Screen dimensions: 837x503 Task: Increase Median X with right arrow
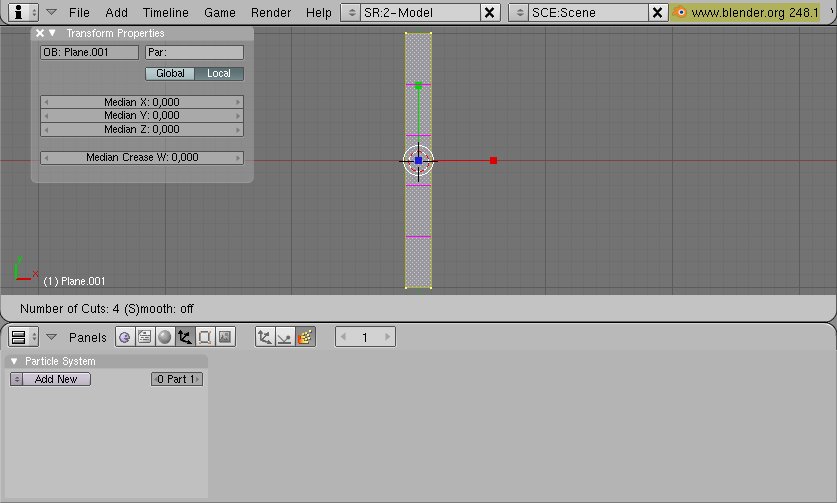click(x=238, y=102)
